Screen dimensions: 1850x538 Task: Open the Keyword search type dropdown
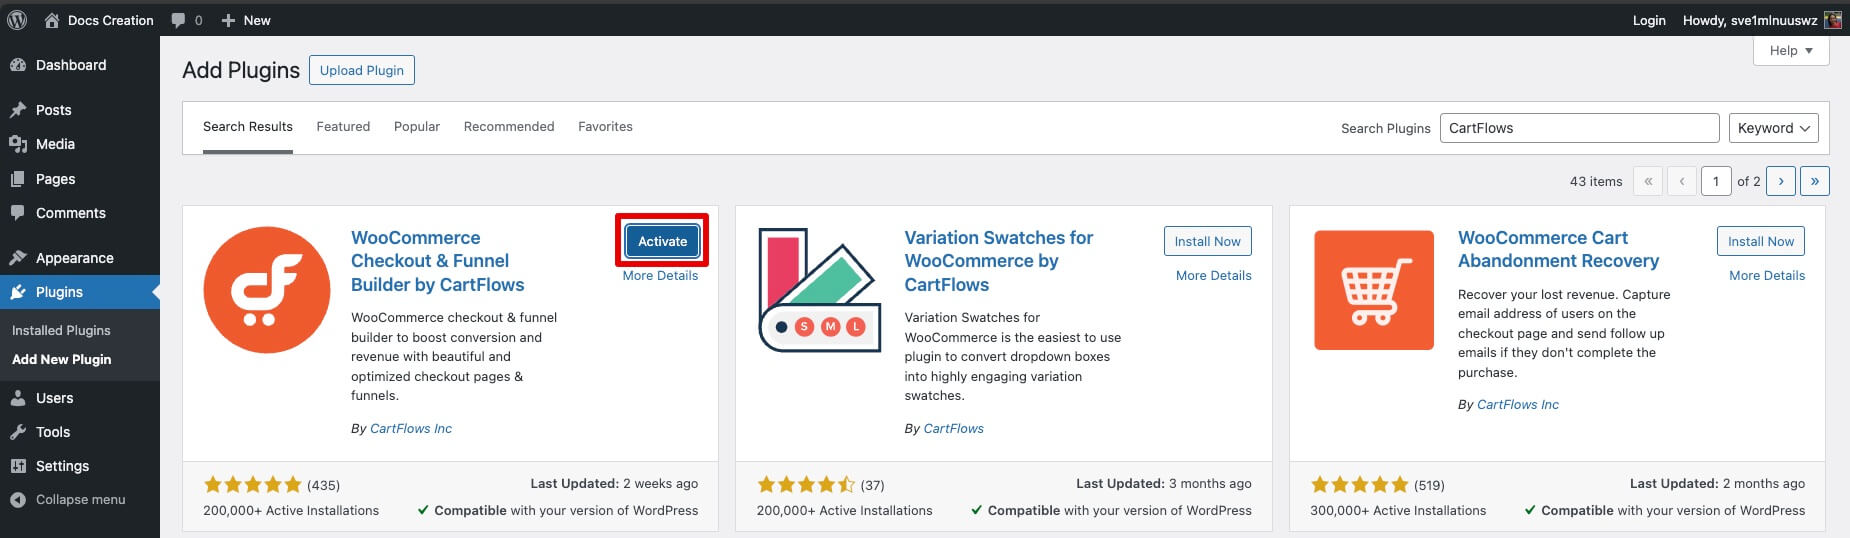pos(1773,128)
